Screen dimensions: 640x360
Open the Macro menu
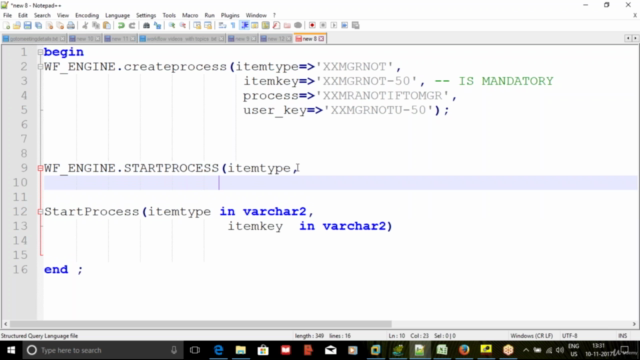pyautogui.click(x=190, y=15)
